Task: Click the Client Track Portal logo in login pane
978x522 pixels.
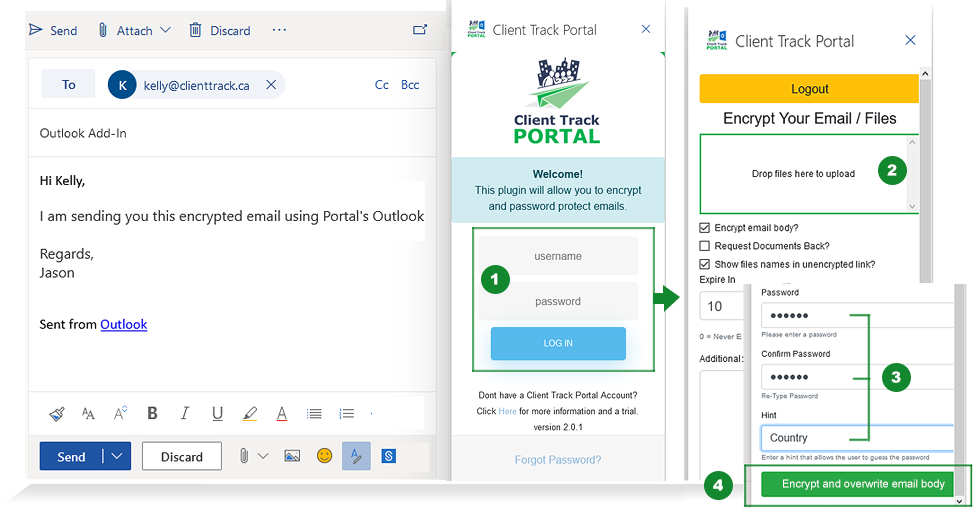Action: tap(557, 101)
